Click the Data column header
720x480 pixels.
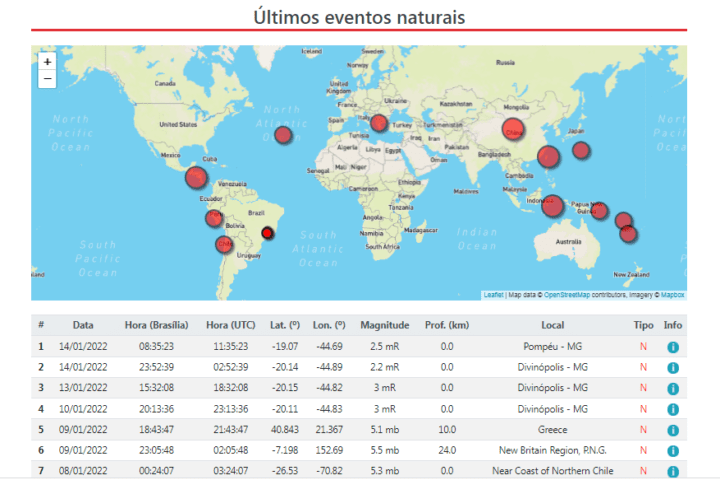pyautogui.click(x=83, y=325)
